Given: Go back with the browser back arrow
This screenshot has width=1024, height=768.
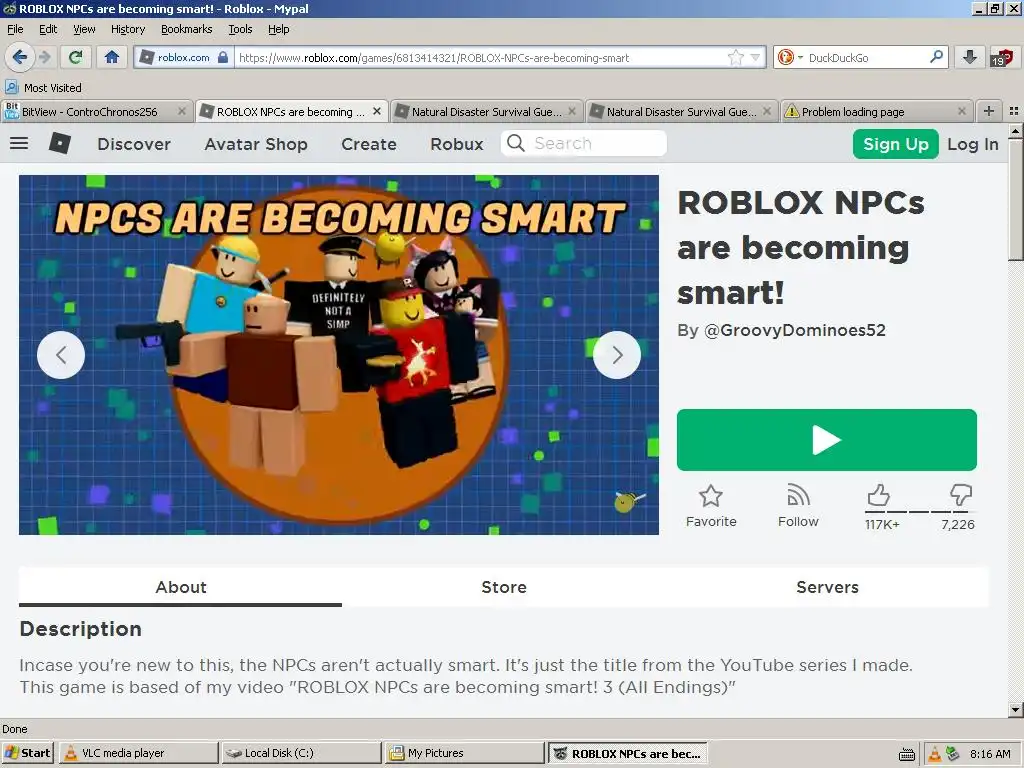Looking at the screenshot, I should pos(20,57).
